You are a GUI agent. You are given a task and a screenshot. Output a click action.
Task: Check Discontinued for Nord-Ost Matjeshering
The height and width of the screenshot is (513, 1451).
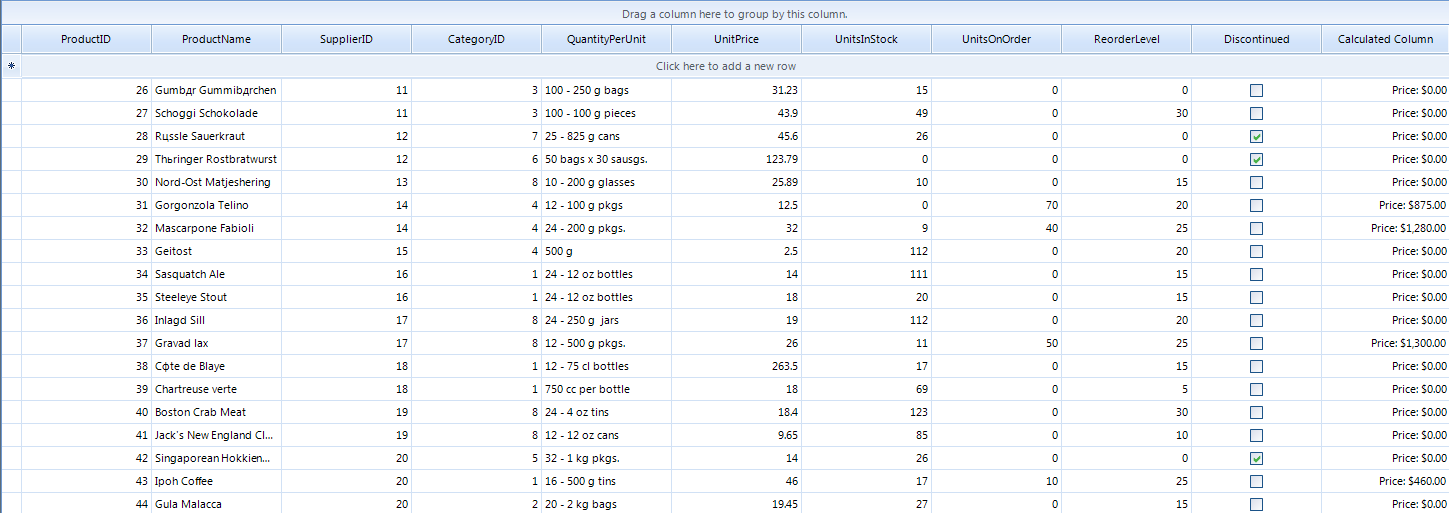pos(1256,182)
